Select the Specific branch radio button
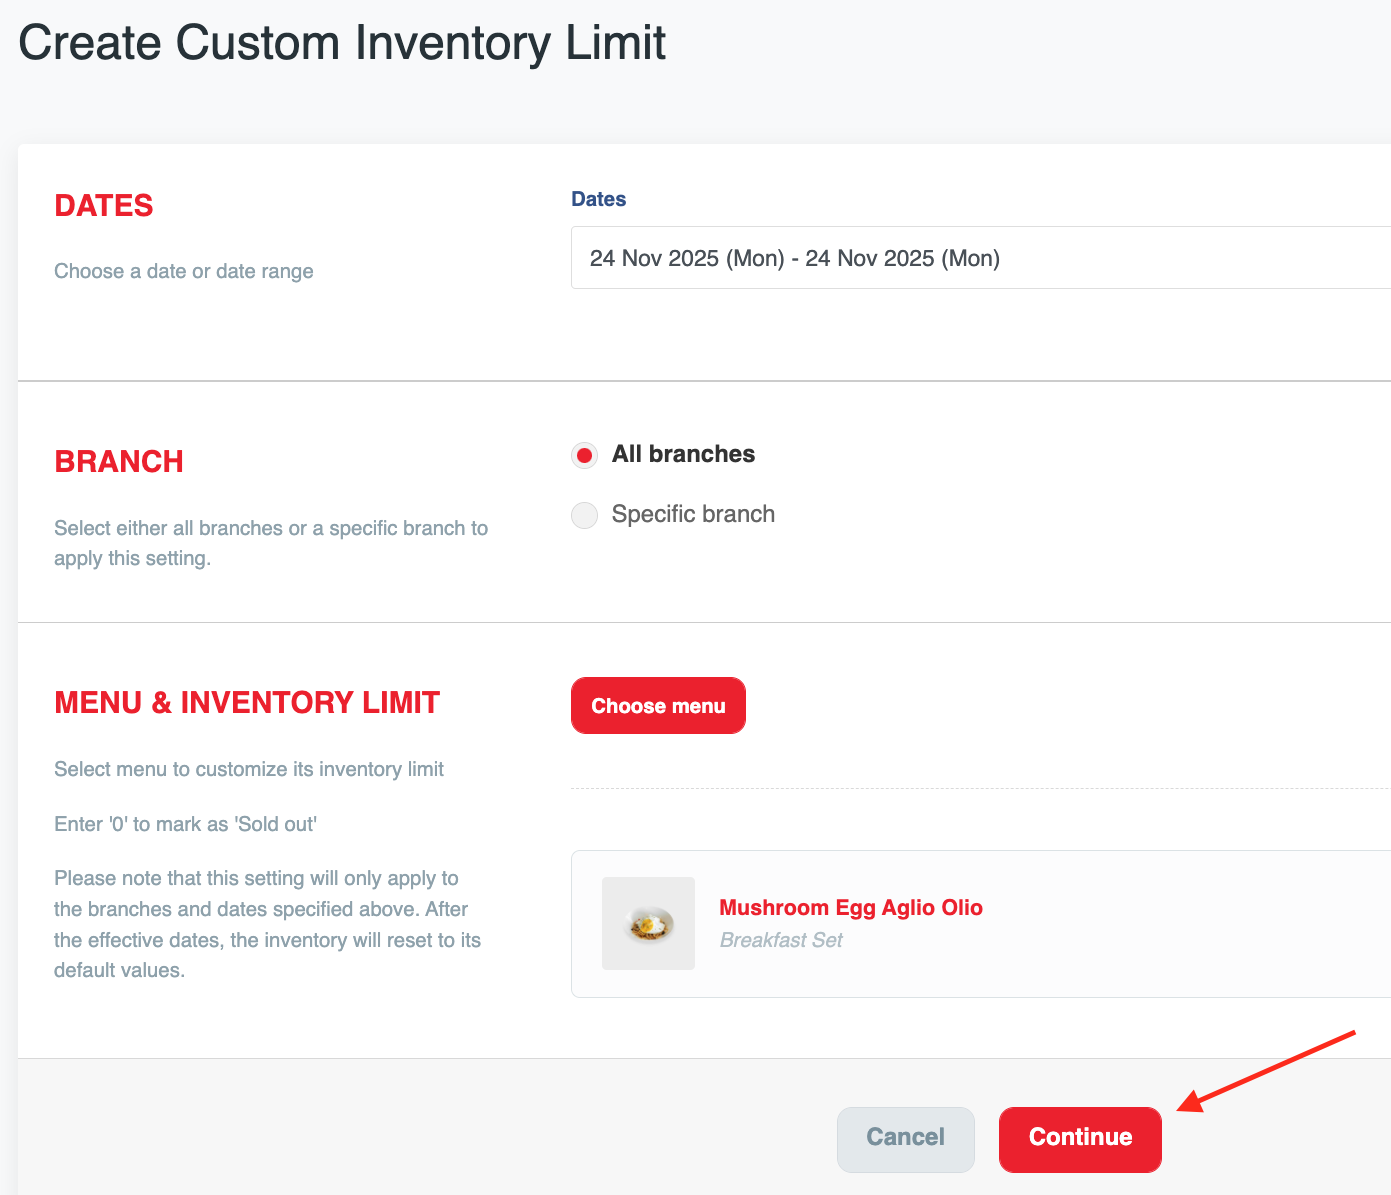Image resolution: width=1391 pixels, height=1195 pixels. (584, 515)
